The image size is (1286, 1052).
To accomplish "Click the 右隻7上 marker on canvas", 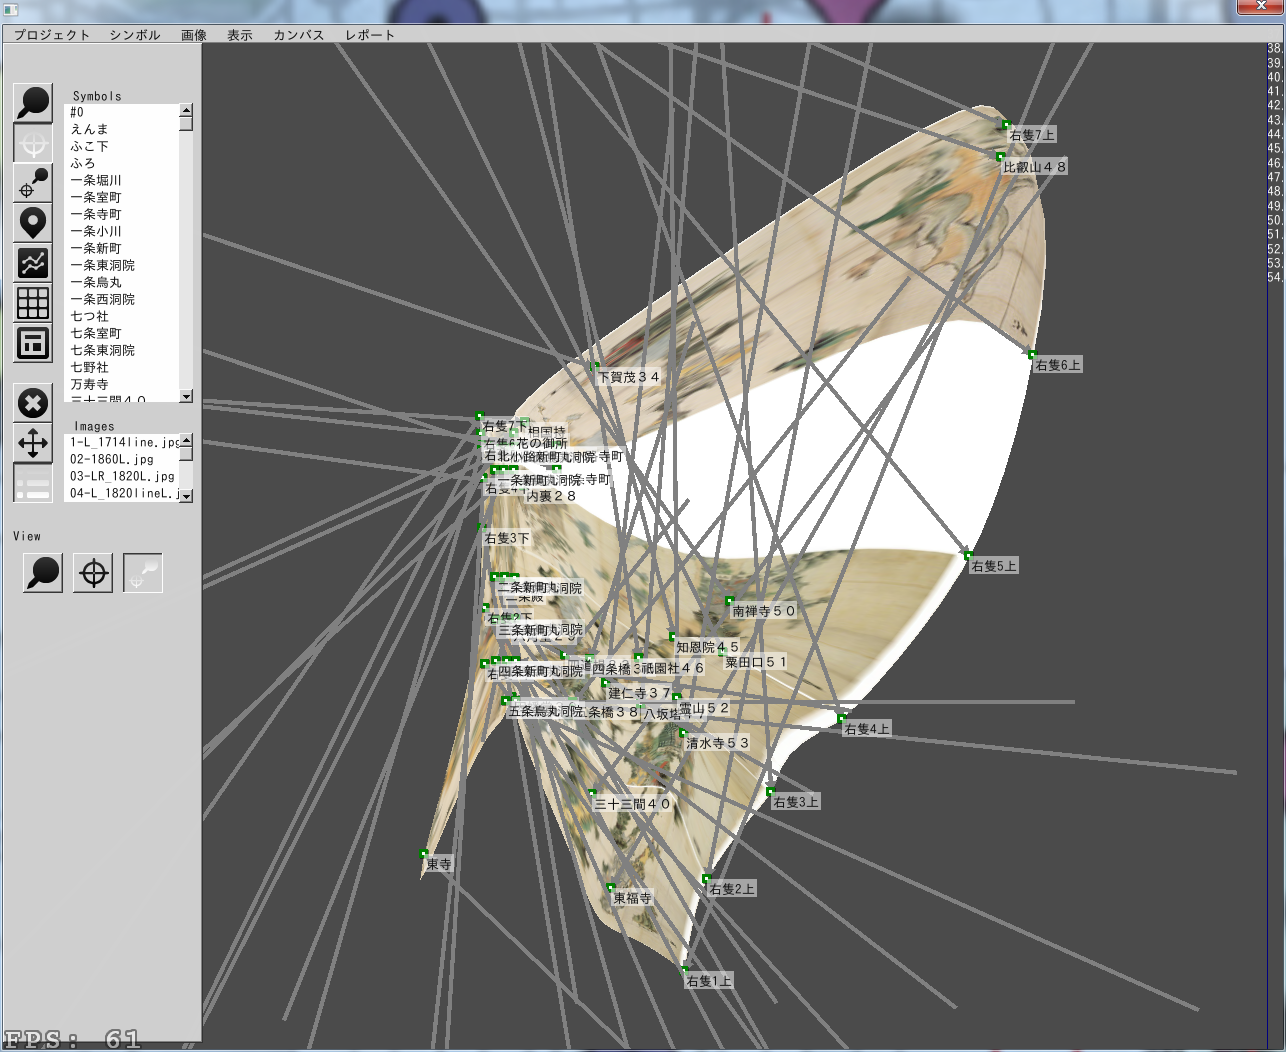I will tap(1006, 125).
